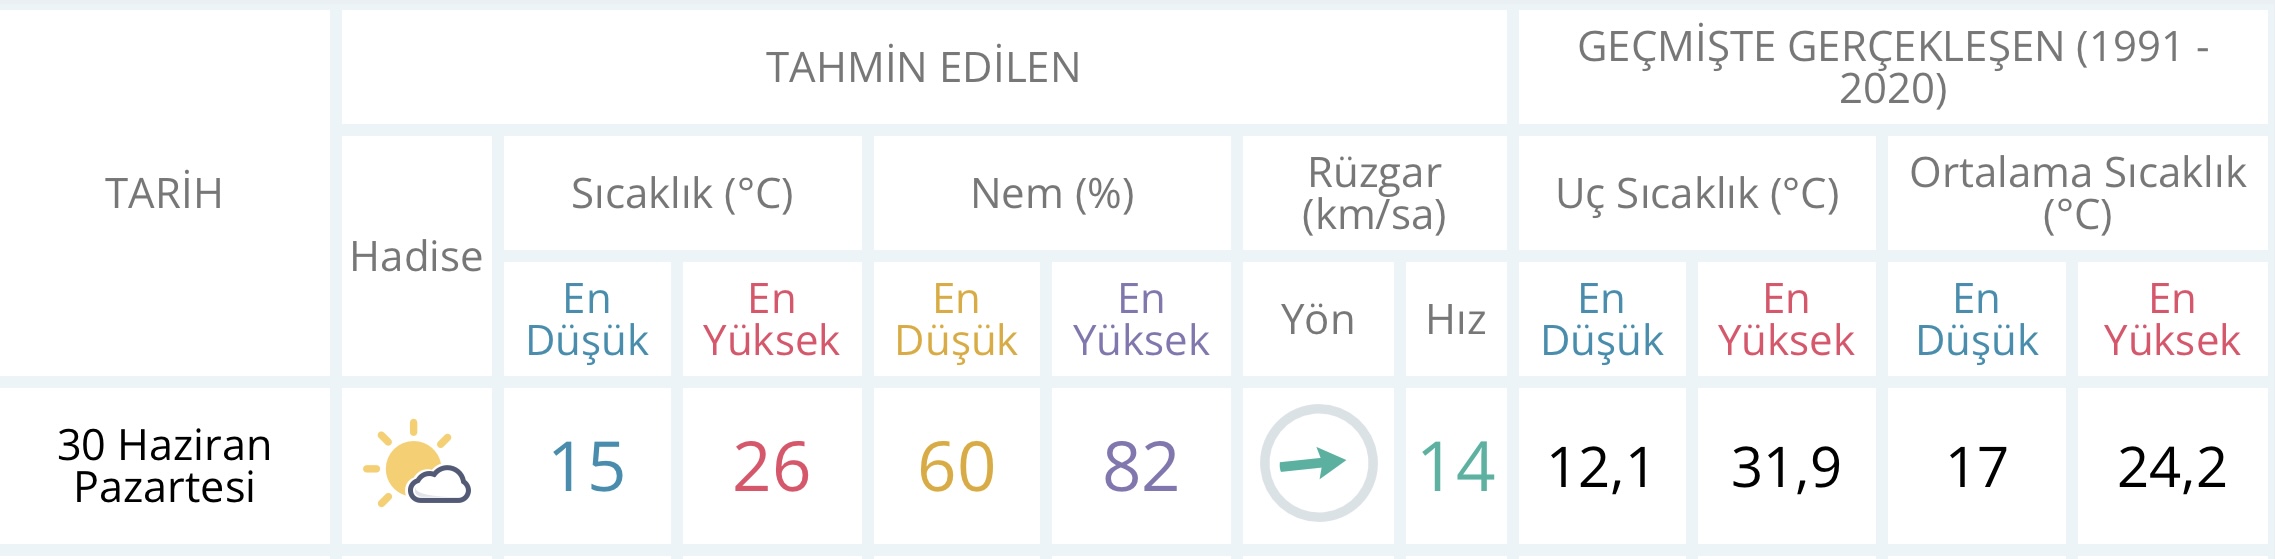Click the Ortalama Sıcaklık (°C) header
The width and height of the screenshot is (2275, 559).
pos(2077,193)
